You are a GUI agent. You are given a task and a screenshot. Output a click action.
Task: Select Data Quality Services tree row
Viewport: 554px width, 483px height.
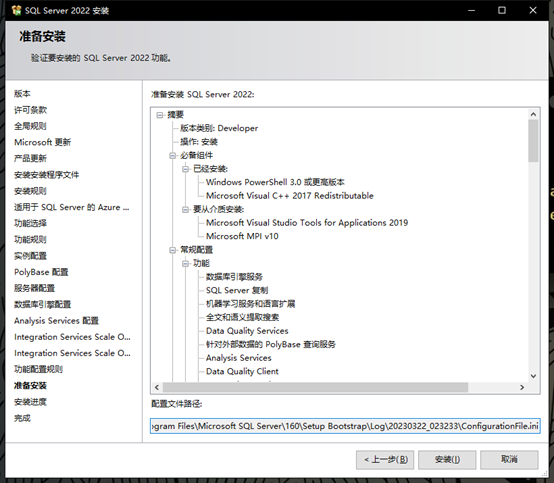pyautogui.click(x=247, y=331)
